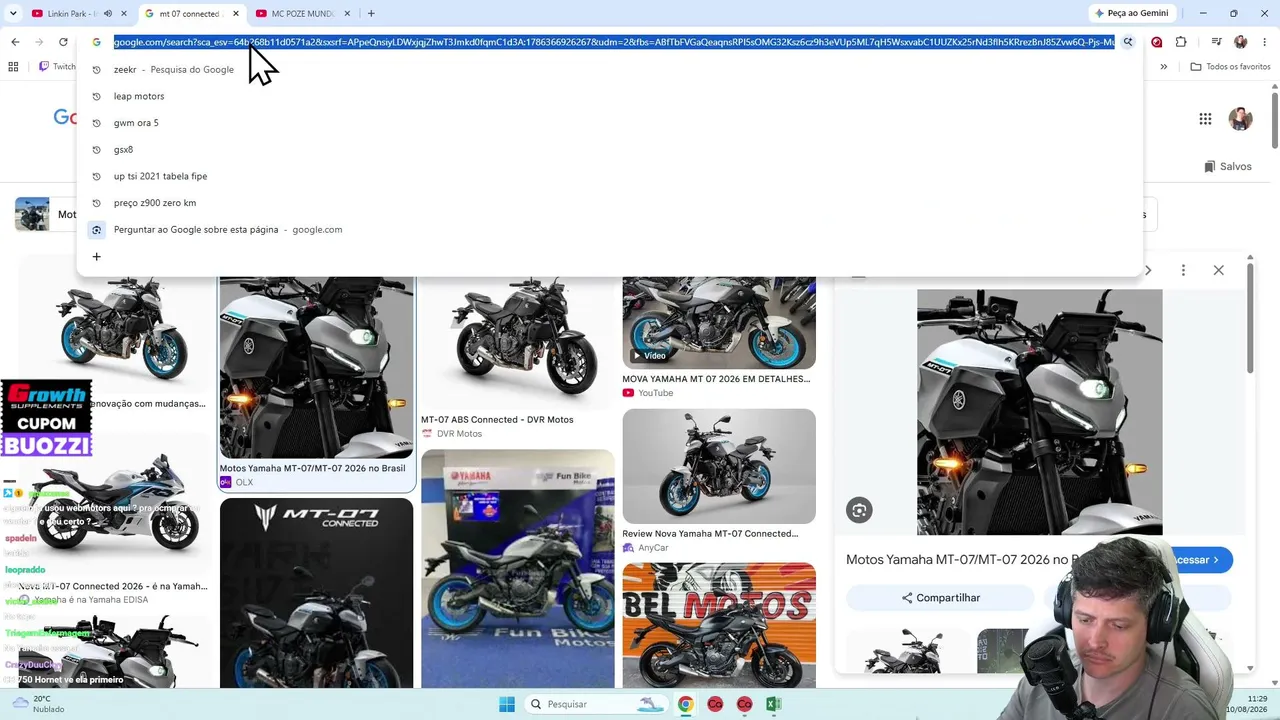Open the Motos Yamaha MT-07 2026 no Brasil result
The image size is (1280, 720).
pos(312,468)
